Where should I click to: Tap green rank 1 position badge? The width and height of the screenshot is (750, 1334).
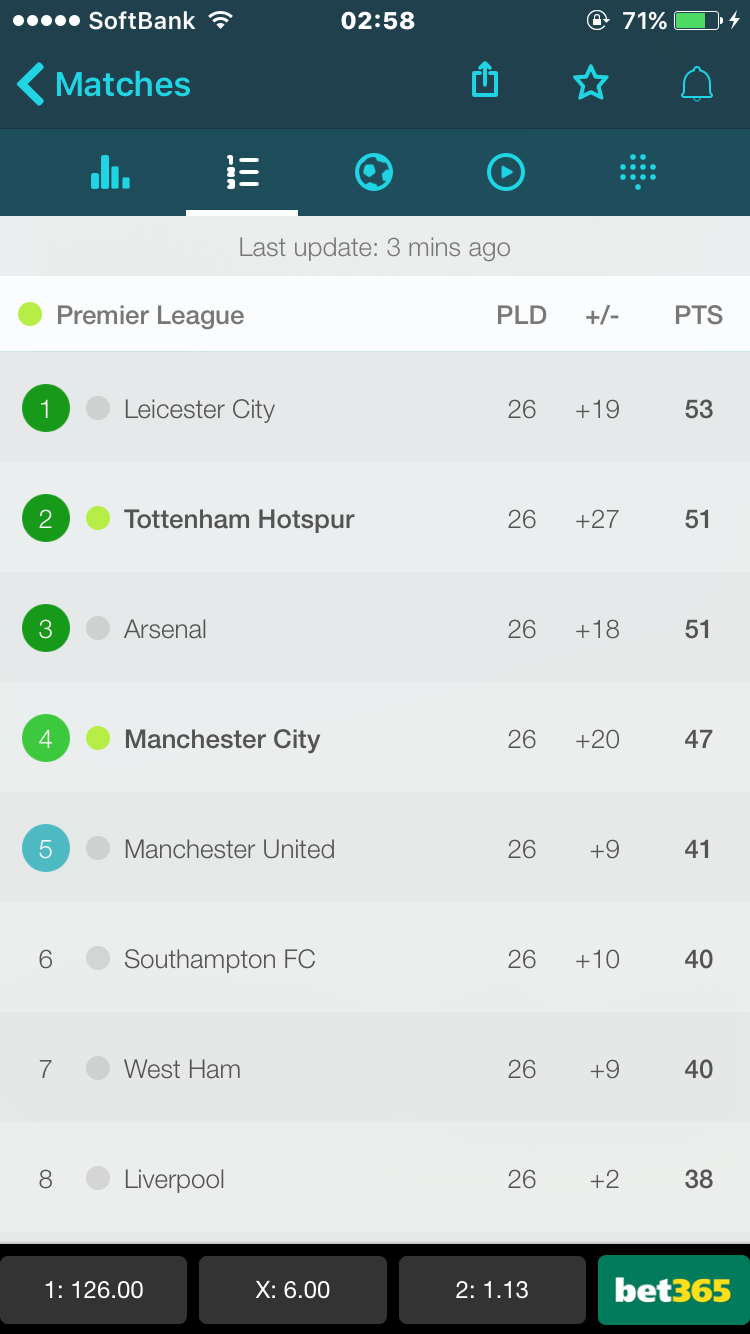click(46, 408)
